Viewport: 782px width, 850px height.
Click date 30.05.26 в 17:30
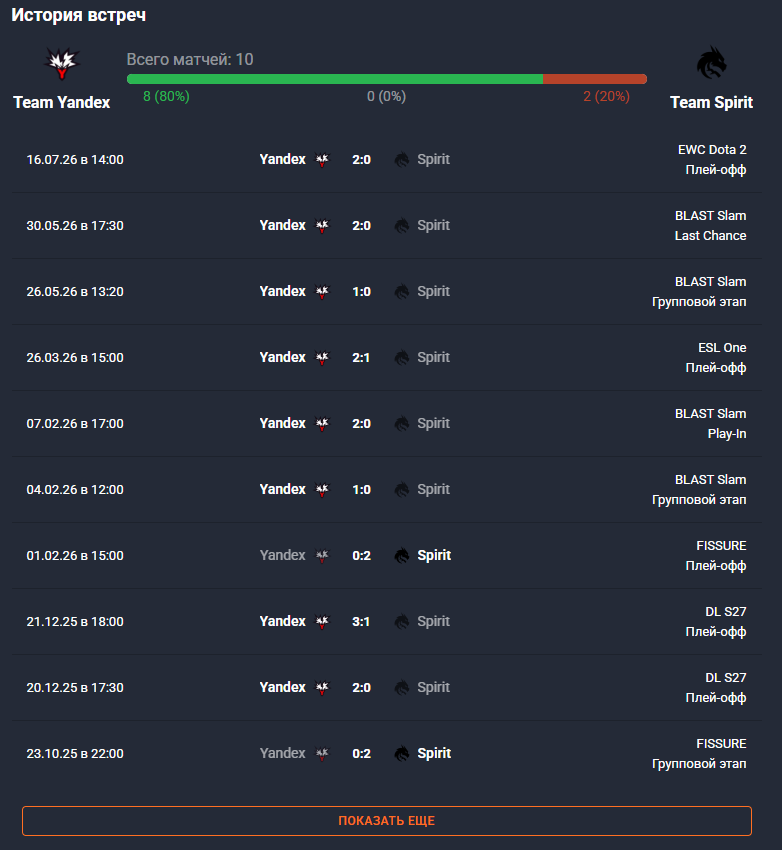click(75, 226)
